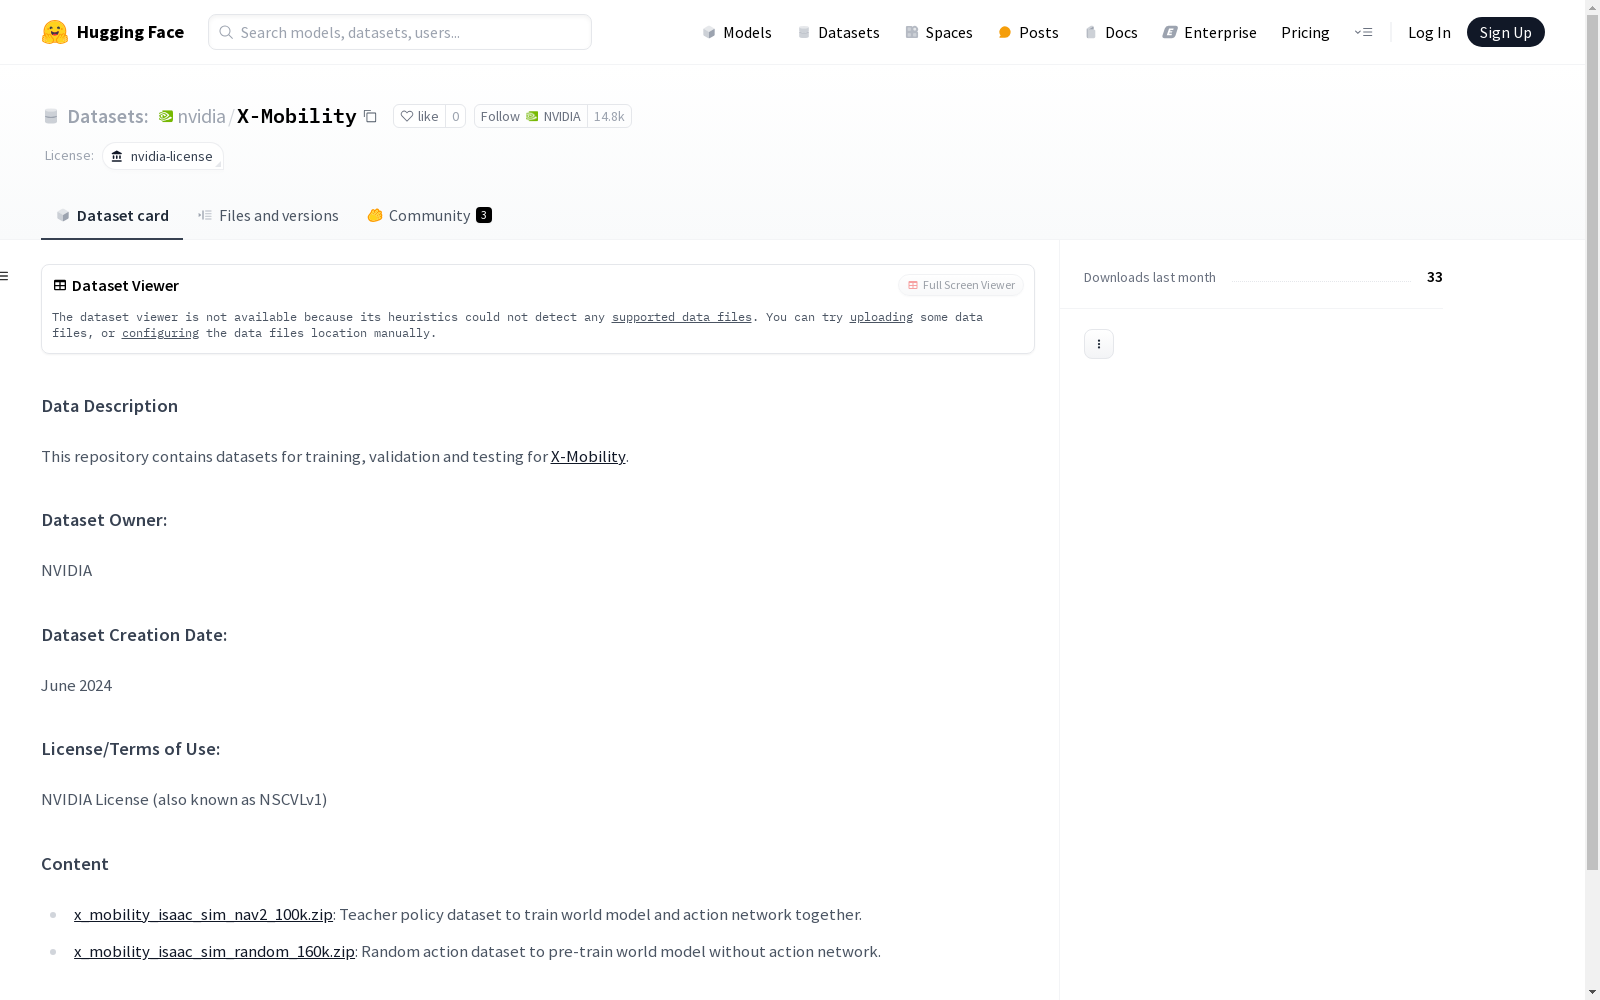
Task: Click the search magnifier icon
Action: [x=226, y=32]
